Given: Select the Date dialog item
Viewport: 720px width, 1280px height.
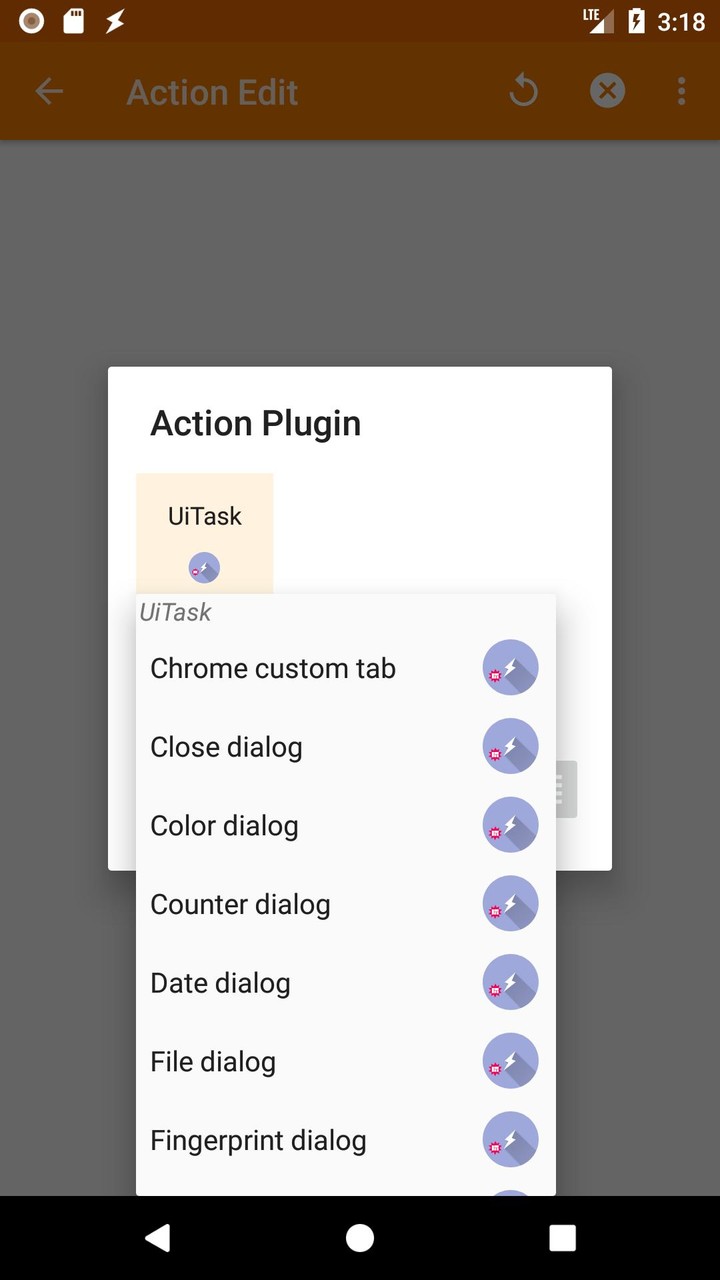Looking at the screenshot, I should click(220, 983).
